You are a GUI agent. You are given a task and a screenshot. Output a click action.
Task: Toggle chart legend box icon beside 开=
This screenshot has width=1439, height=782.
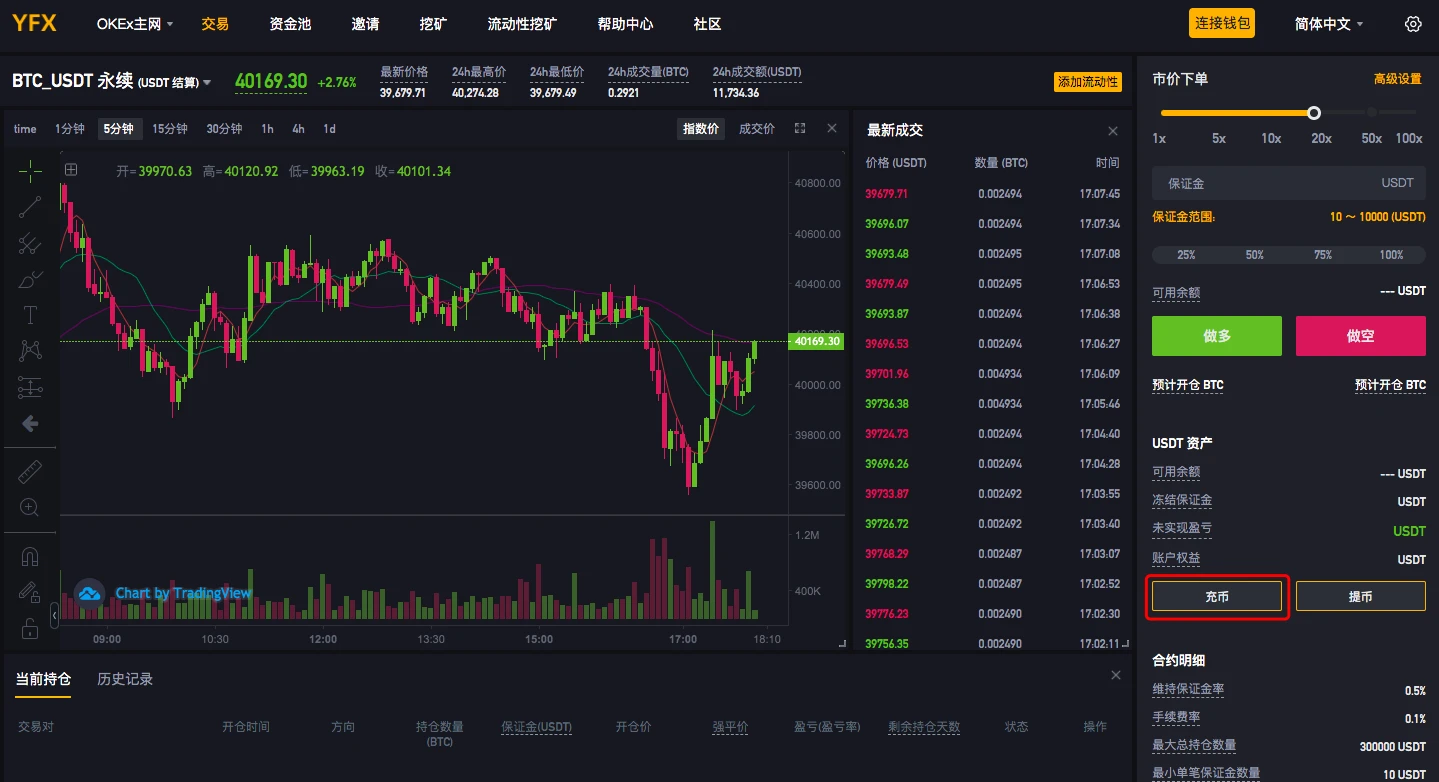point(71,170)
